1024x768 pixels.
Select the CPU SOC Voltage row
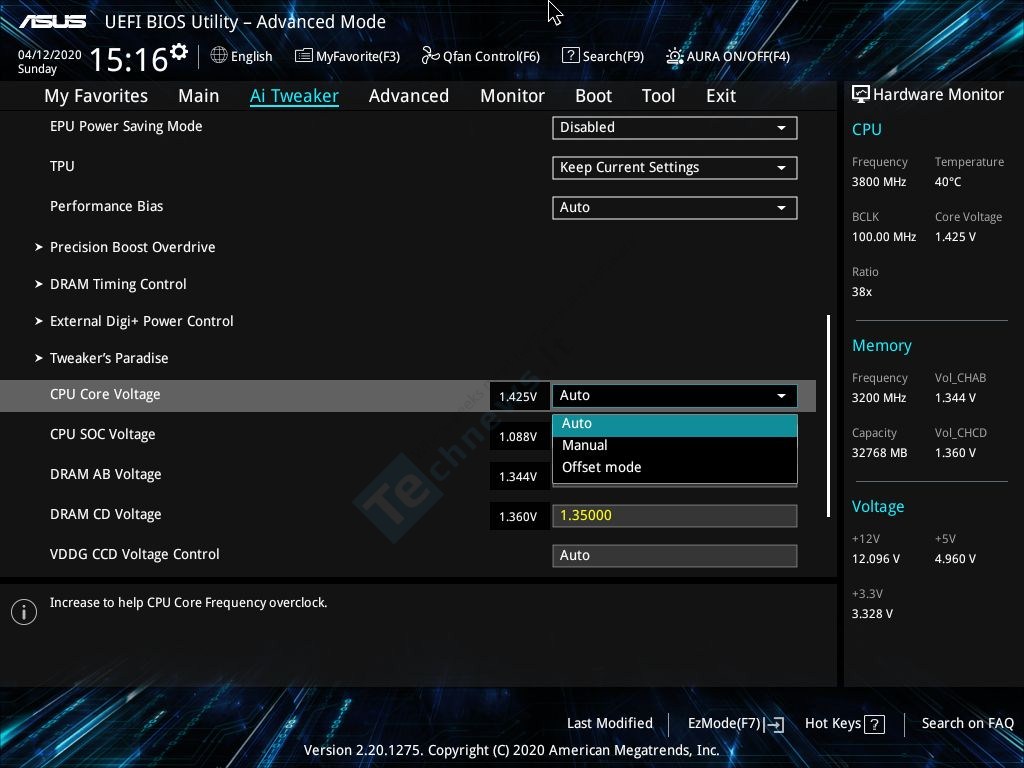pos(103,435)
